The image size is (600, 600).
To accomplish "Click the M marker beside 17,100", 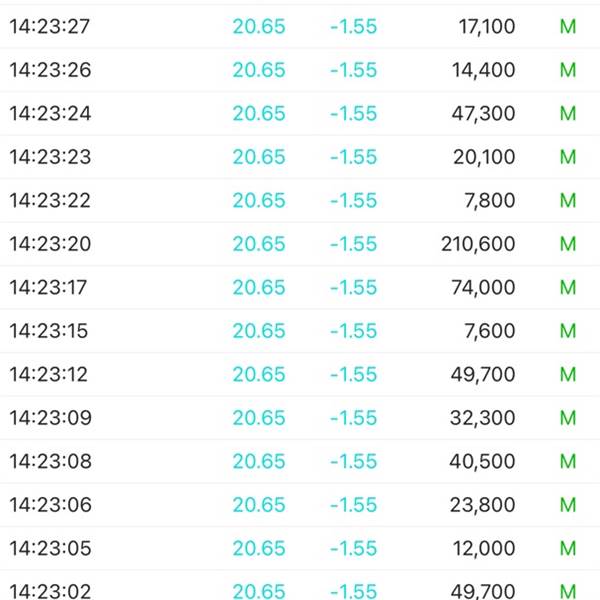I will tap(568, 26).
